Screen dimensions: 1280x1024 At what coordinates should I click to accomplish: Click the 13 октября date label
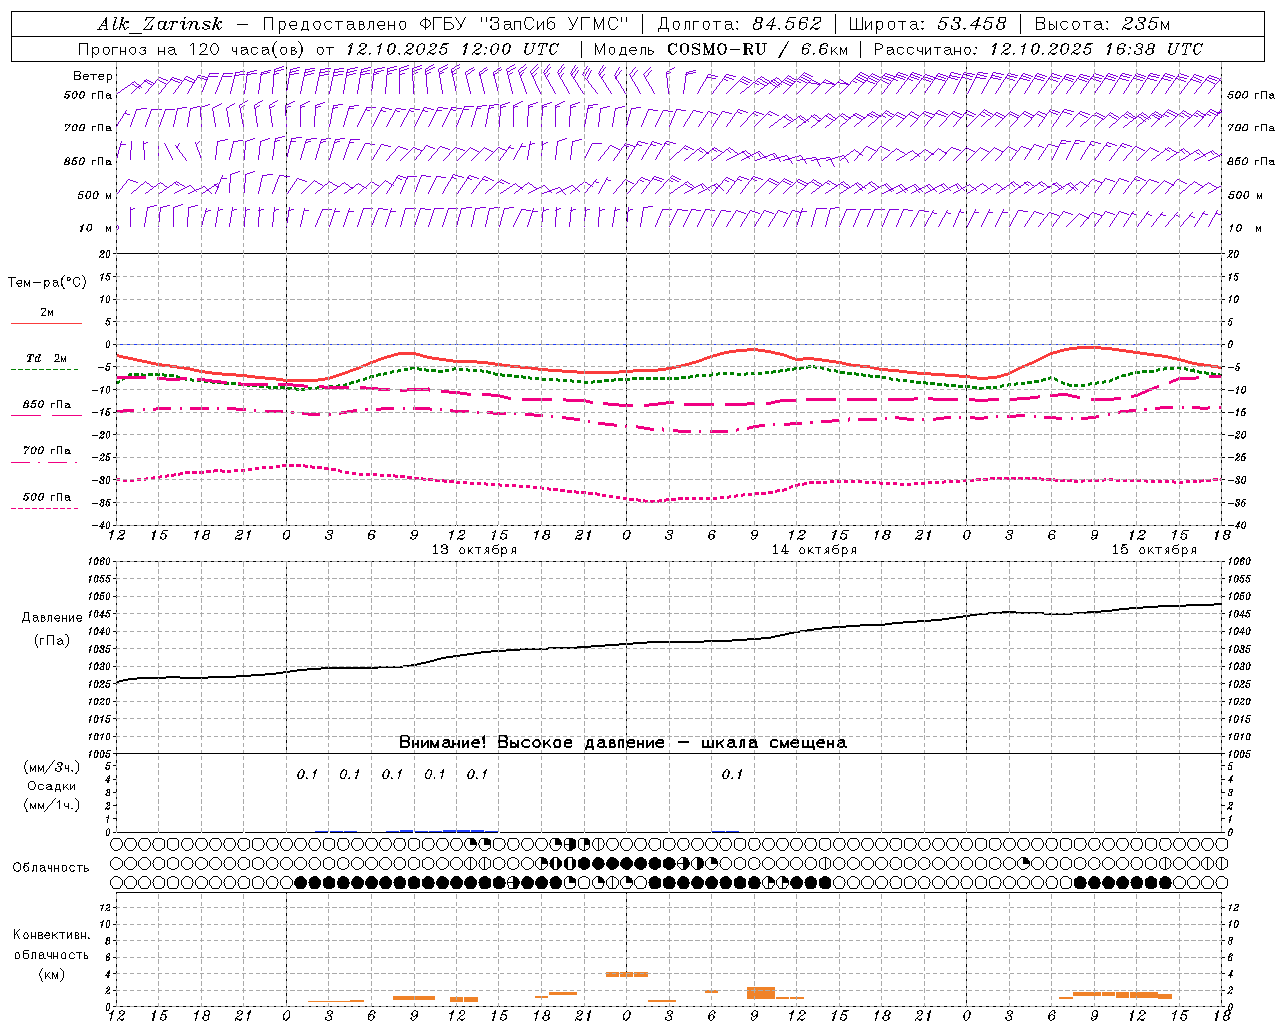click(474, 550)
